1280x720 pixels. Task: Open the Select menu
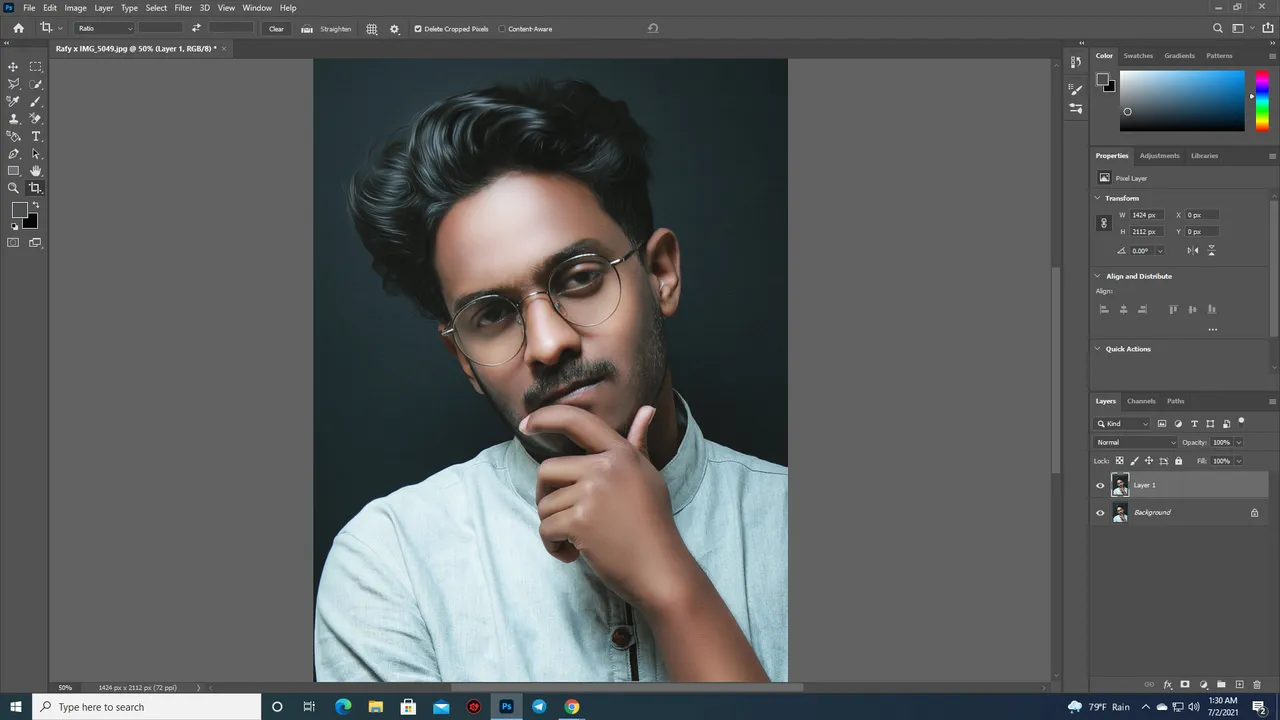click(156, 8)
